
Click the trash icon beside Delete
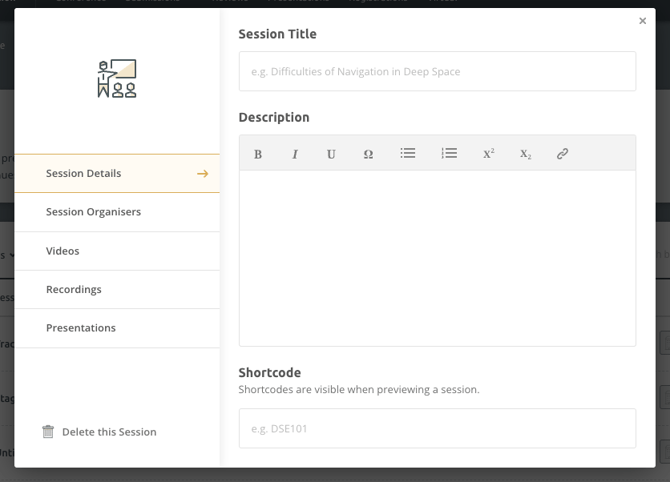point(48,432)
